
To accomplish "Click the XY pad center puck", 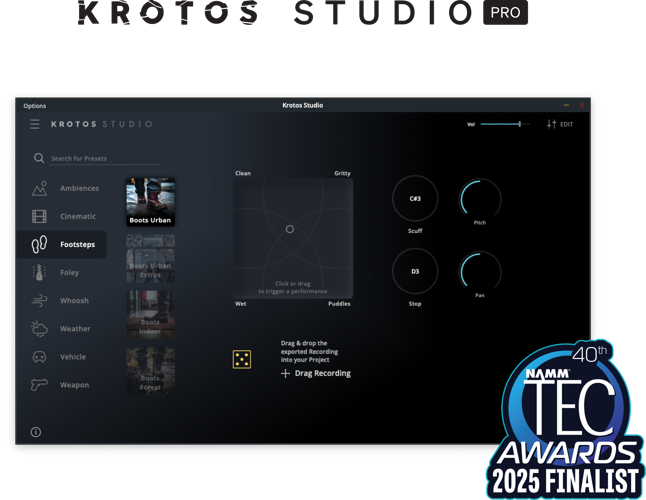I will click(290, 229).
